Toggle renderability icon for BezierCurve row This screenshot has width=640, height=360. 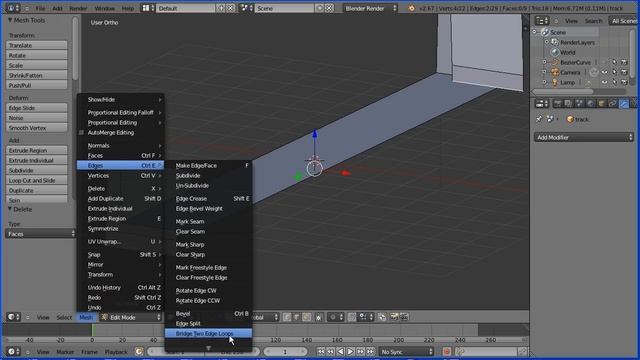click(x=624, y=62)
